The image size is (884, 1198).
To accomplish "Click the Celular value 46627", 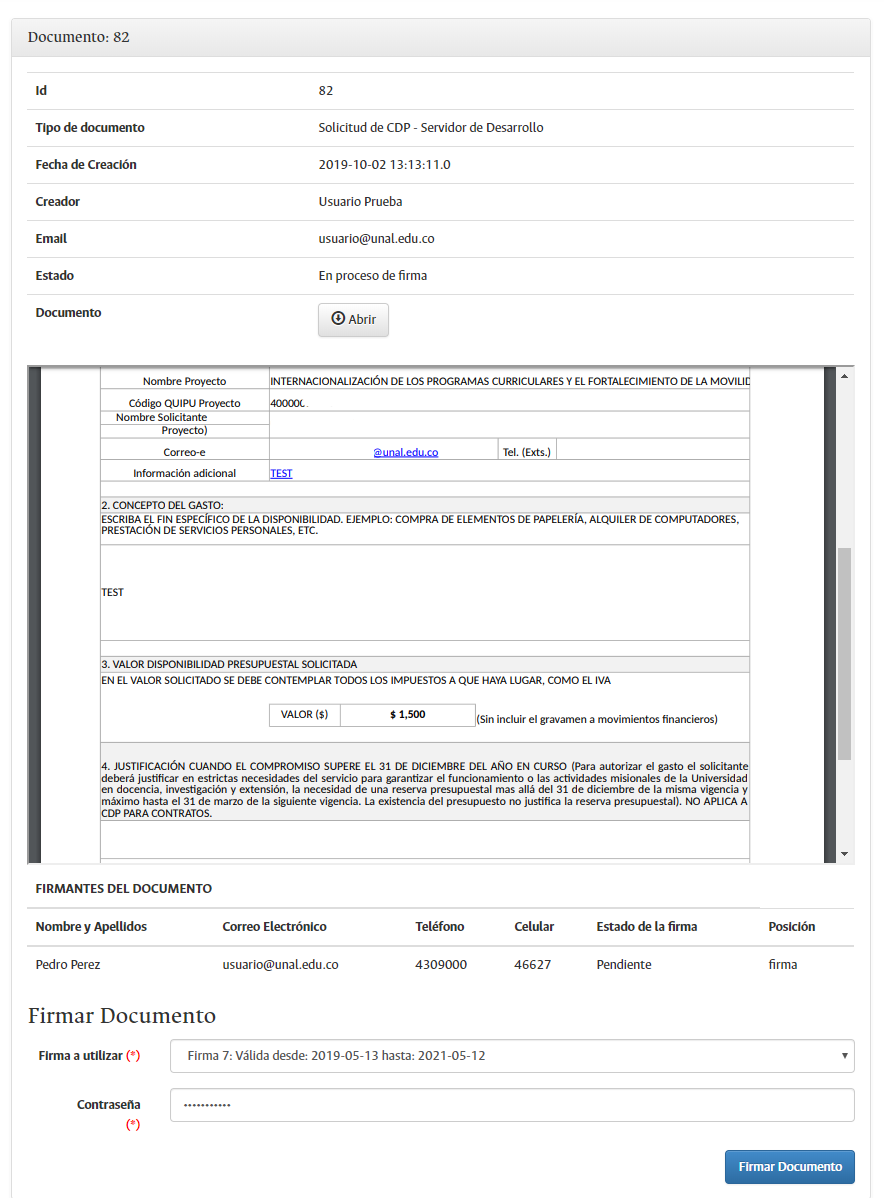I will tap(533, 965).
